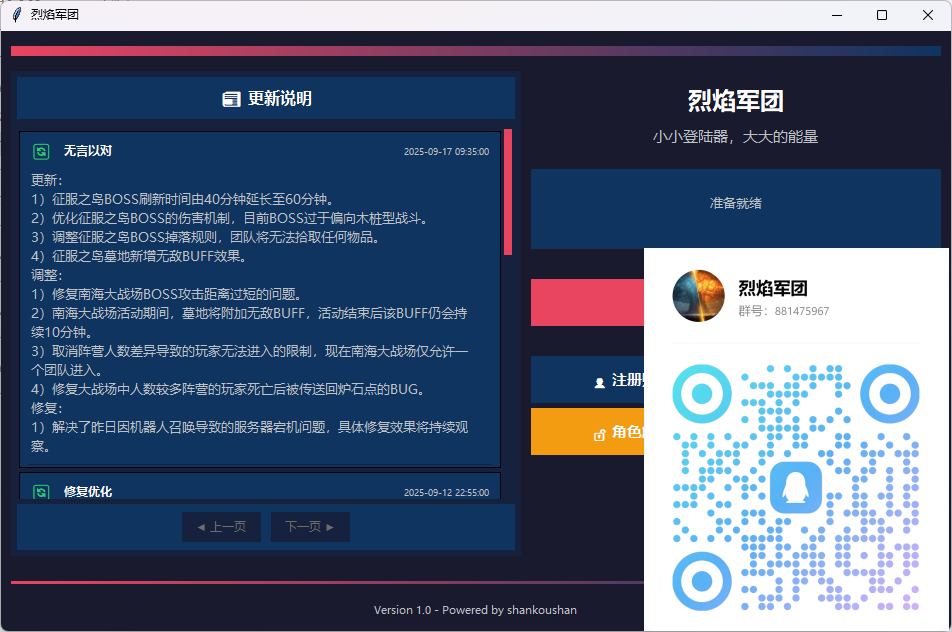
Task: Click the line 征服之岛BOSS刷新时间由40分钟延长至60分钟
Action: pyautogui.click(x=182, y=199)
